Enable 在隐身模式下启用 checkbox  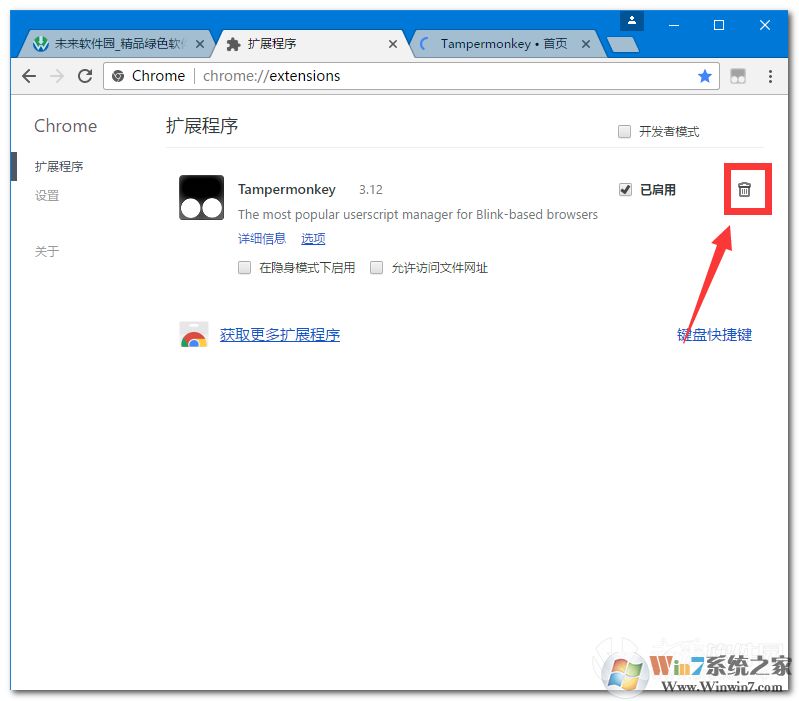click(245, 267)
